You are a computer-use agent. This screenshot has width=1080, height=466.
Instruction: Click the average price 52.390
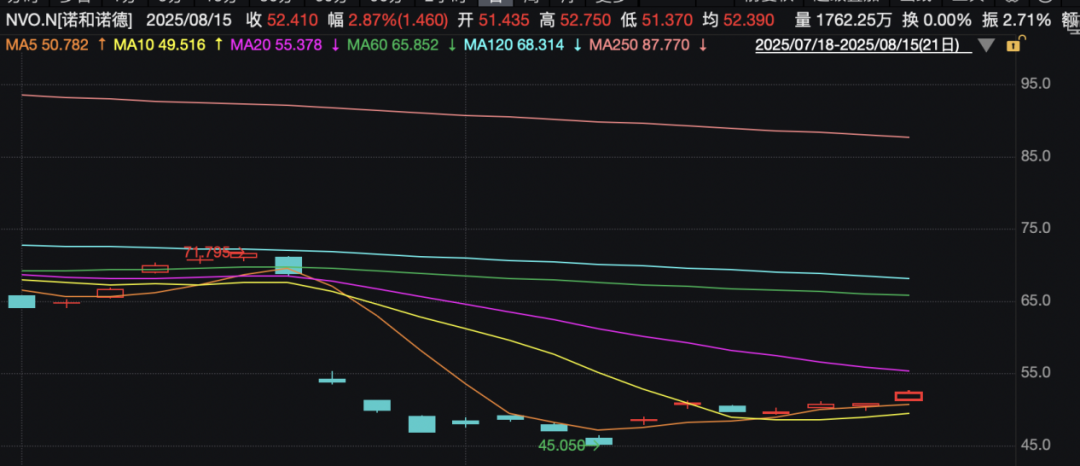[x=748, y=20]
